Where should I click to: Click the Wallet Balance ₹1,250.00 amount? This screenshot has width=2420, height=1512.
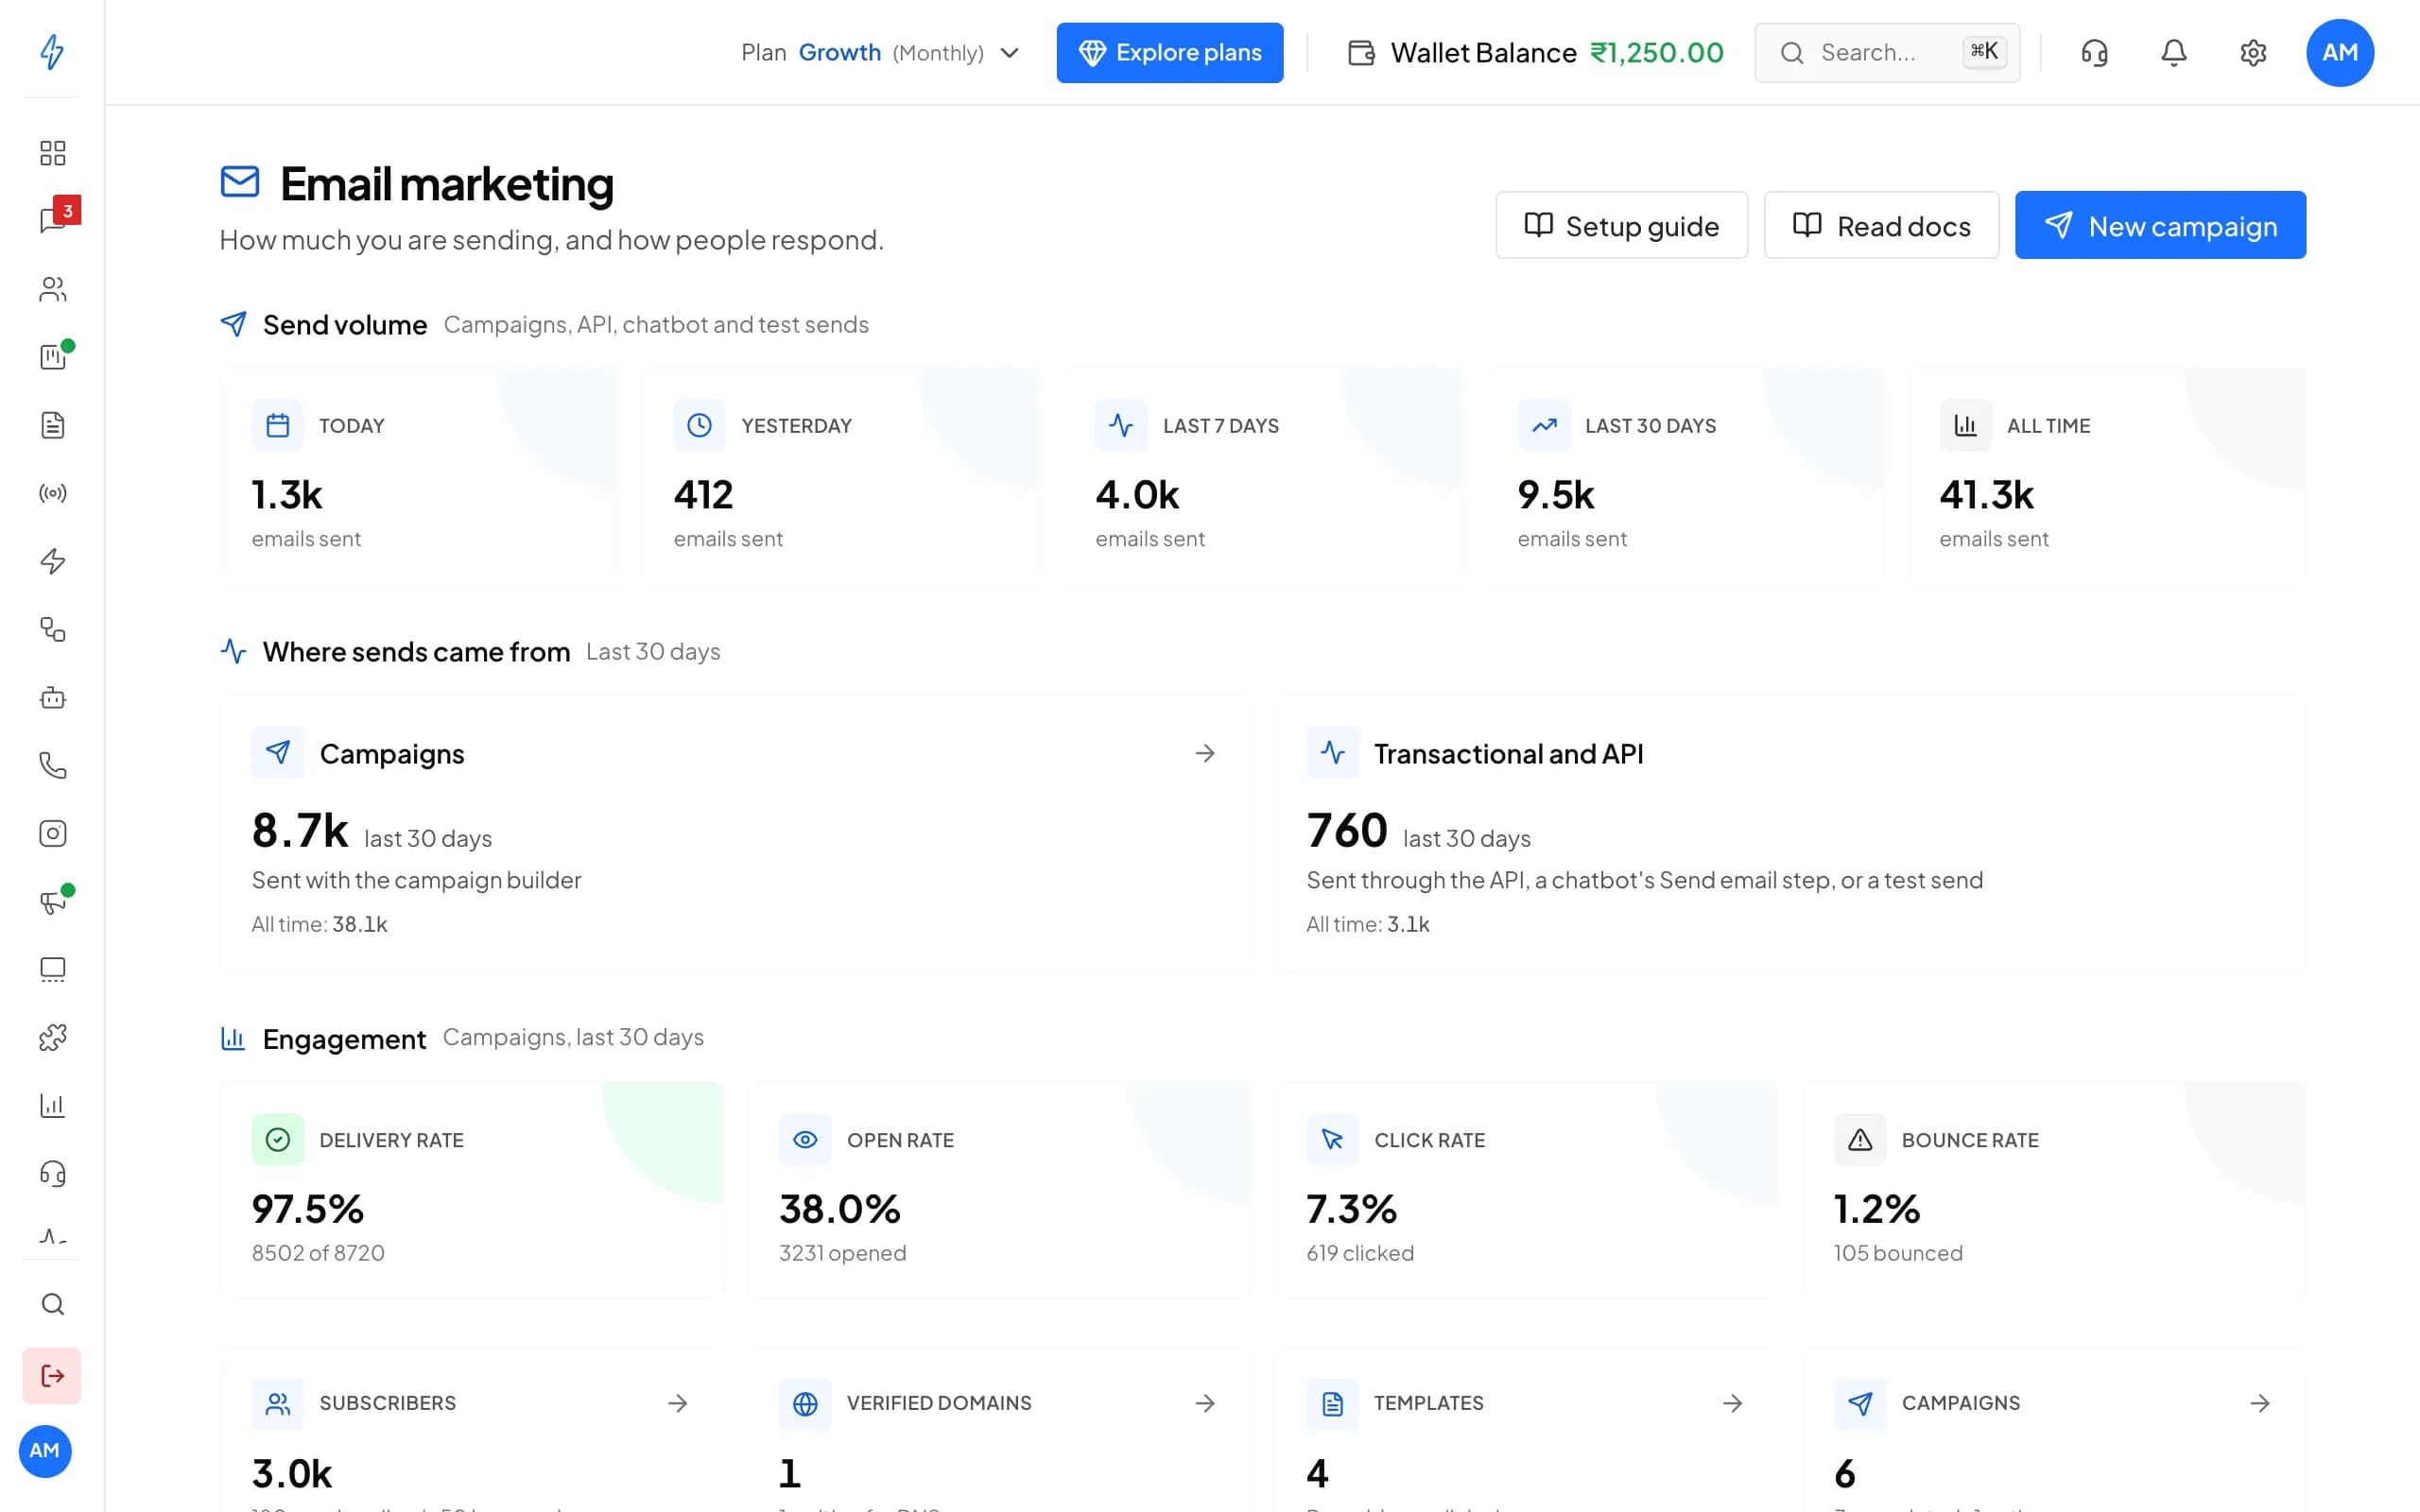pyautogui.click(x=1657, y=53)
